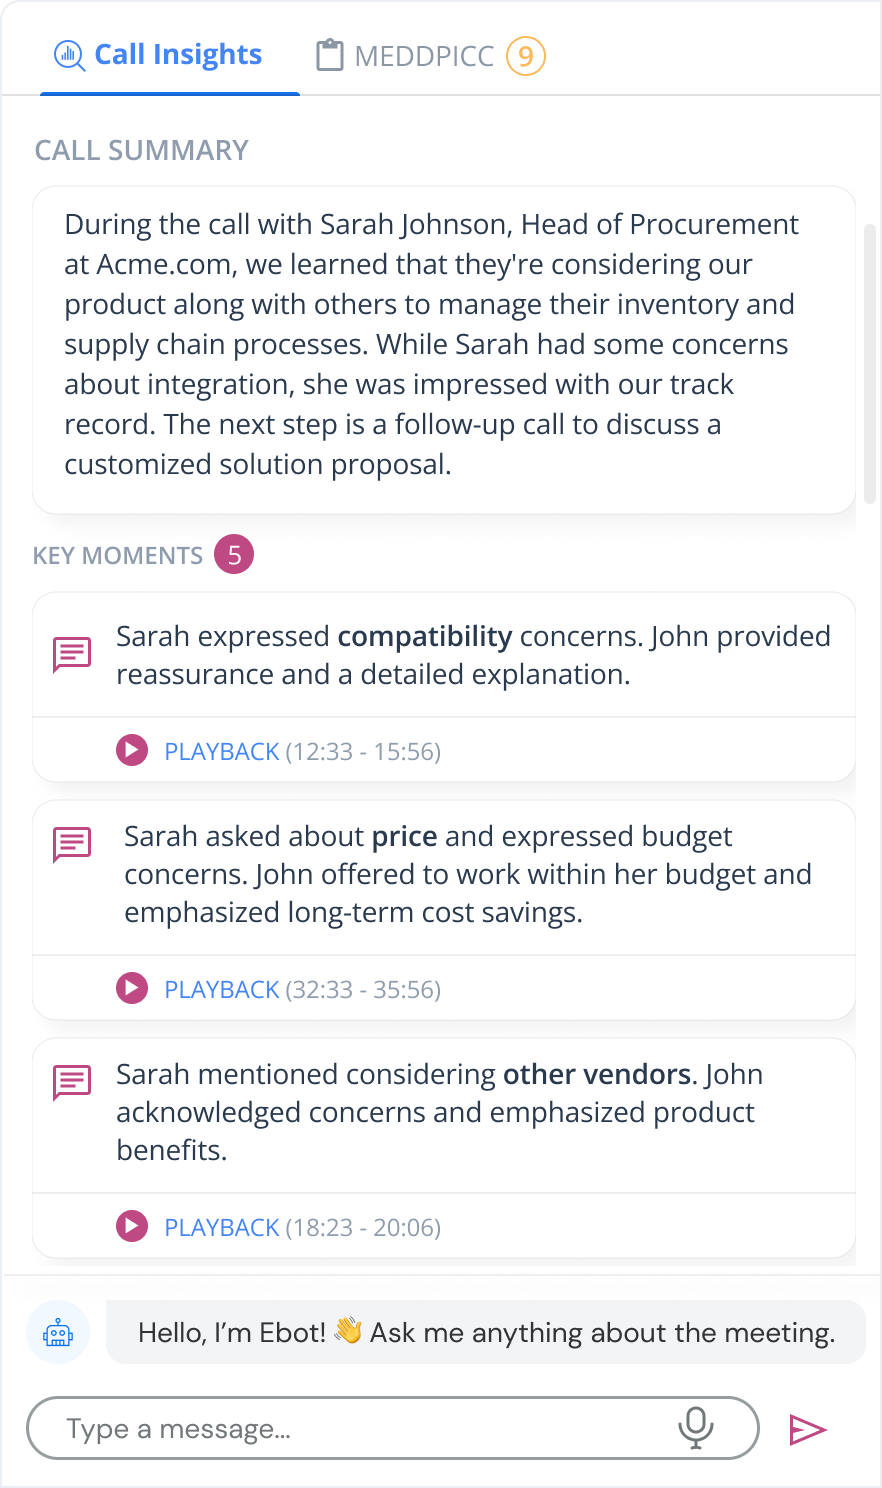Click the other vendors comment icon
The image size is (882, 1488).
pos(72,1082)
